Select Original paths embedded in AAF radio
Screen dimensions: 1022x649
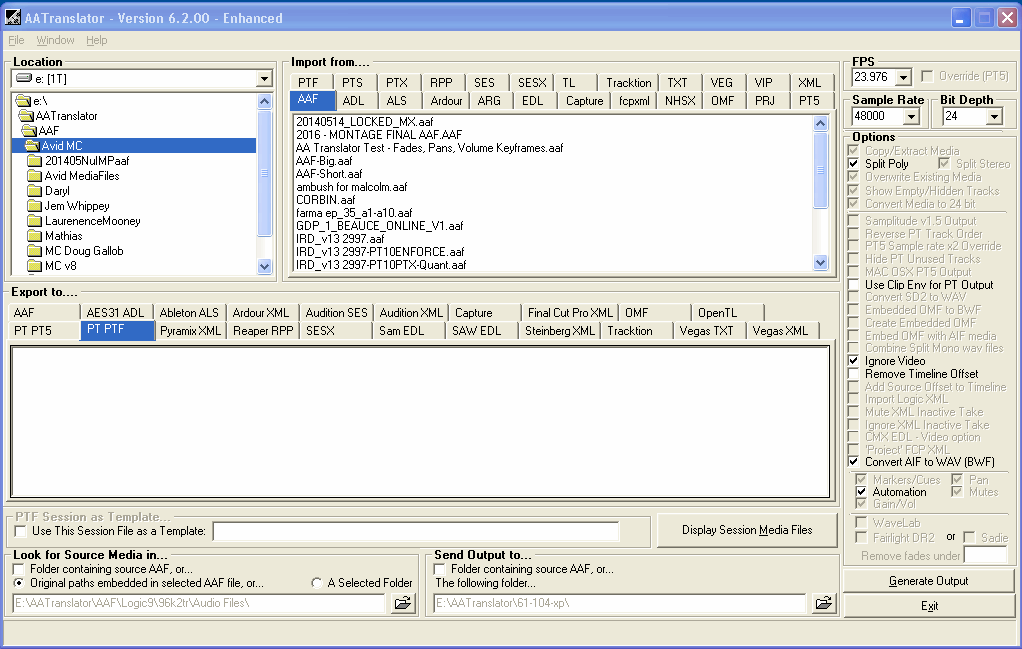[x=19, y=583]
